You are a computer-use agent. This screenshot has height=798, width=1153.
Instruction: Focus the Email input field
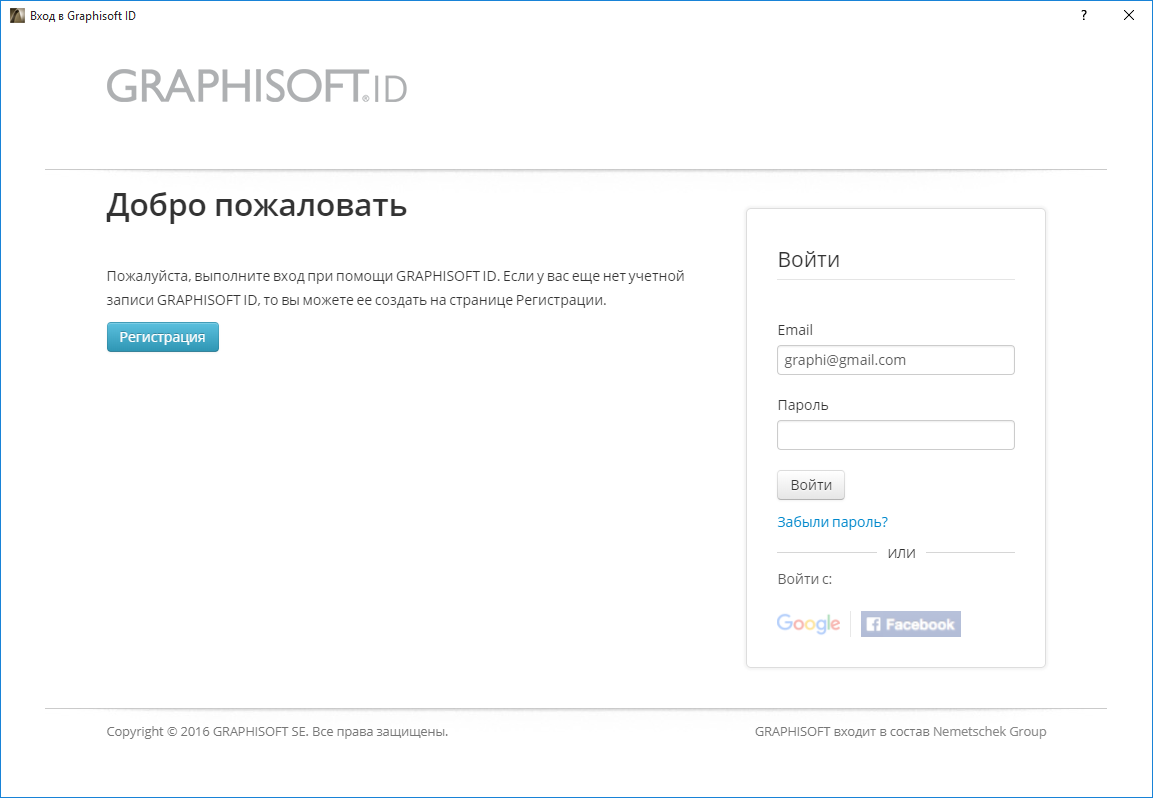pos(895,360)
